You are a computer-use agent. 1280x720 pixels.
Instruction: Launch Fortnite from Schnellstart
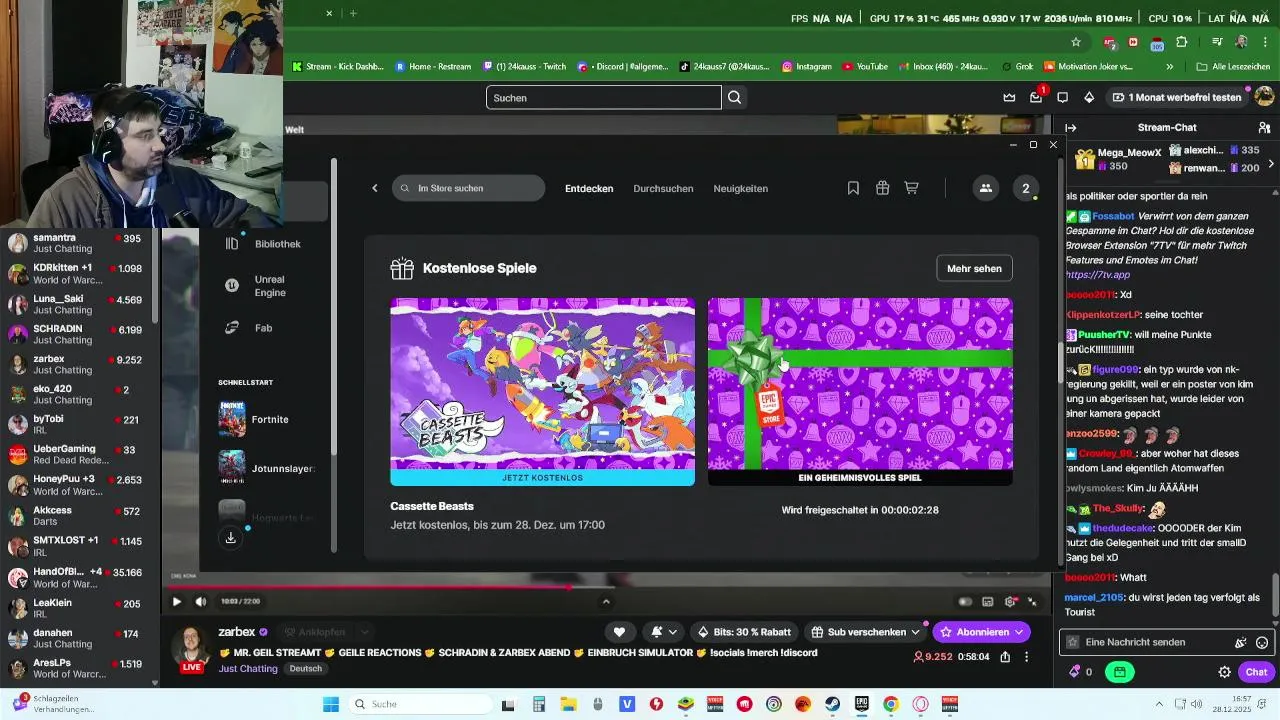pyautogui.click(x=254, y=419)
